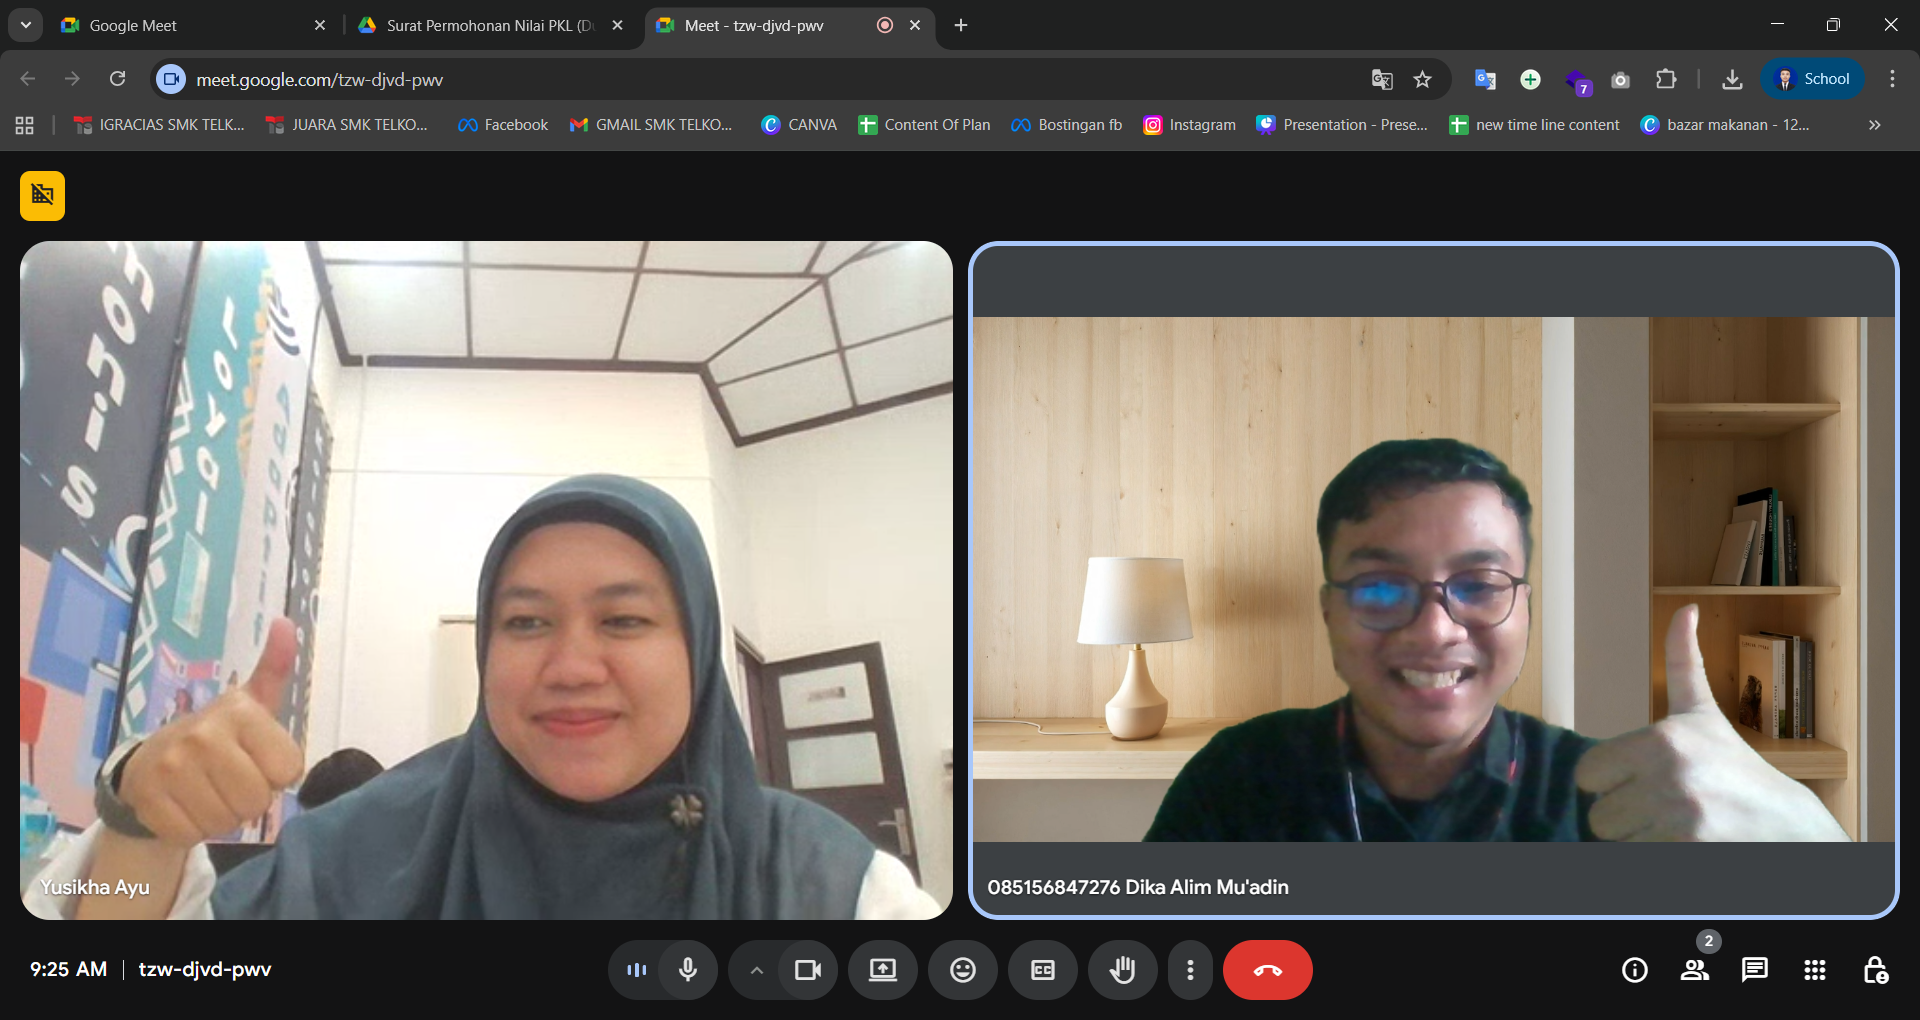
Task: Open the CANVA bookmark
Action: pos(799,125)
